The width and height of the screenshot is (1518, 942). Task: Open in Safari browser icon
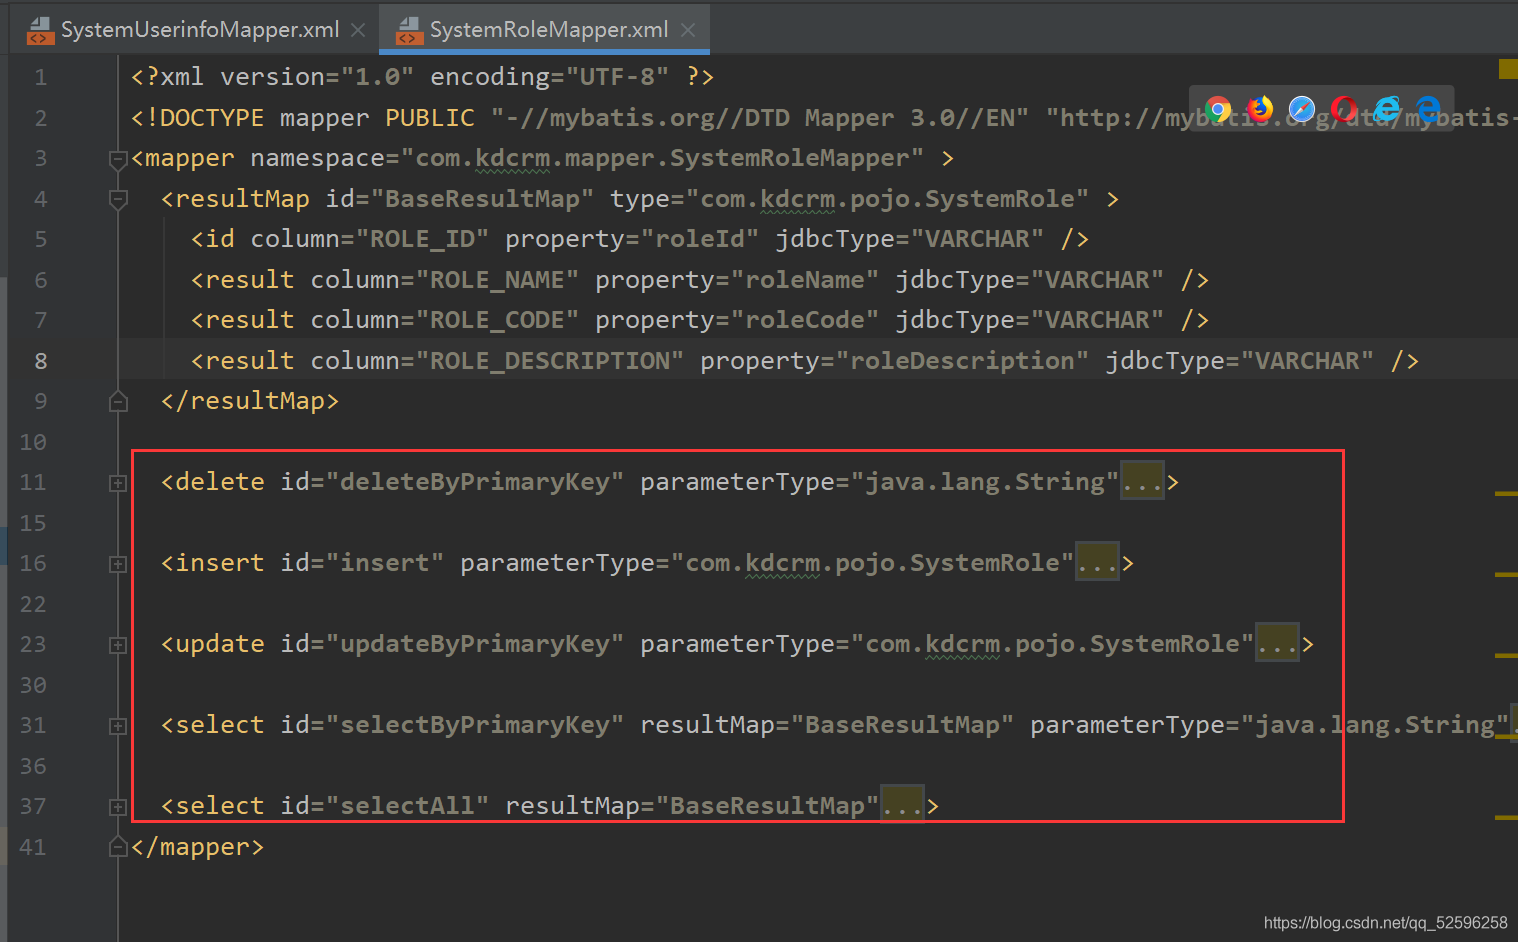point(1302,109)
